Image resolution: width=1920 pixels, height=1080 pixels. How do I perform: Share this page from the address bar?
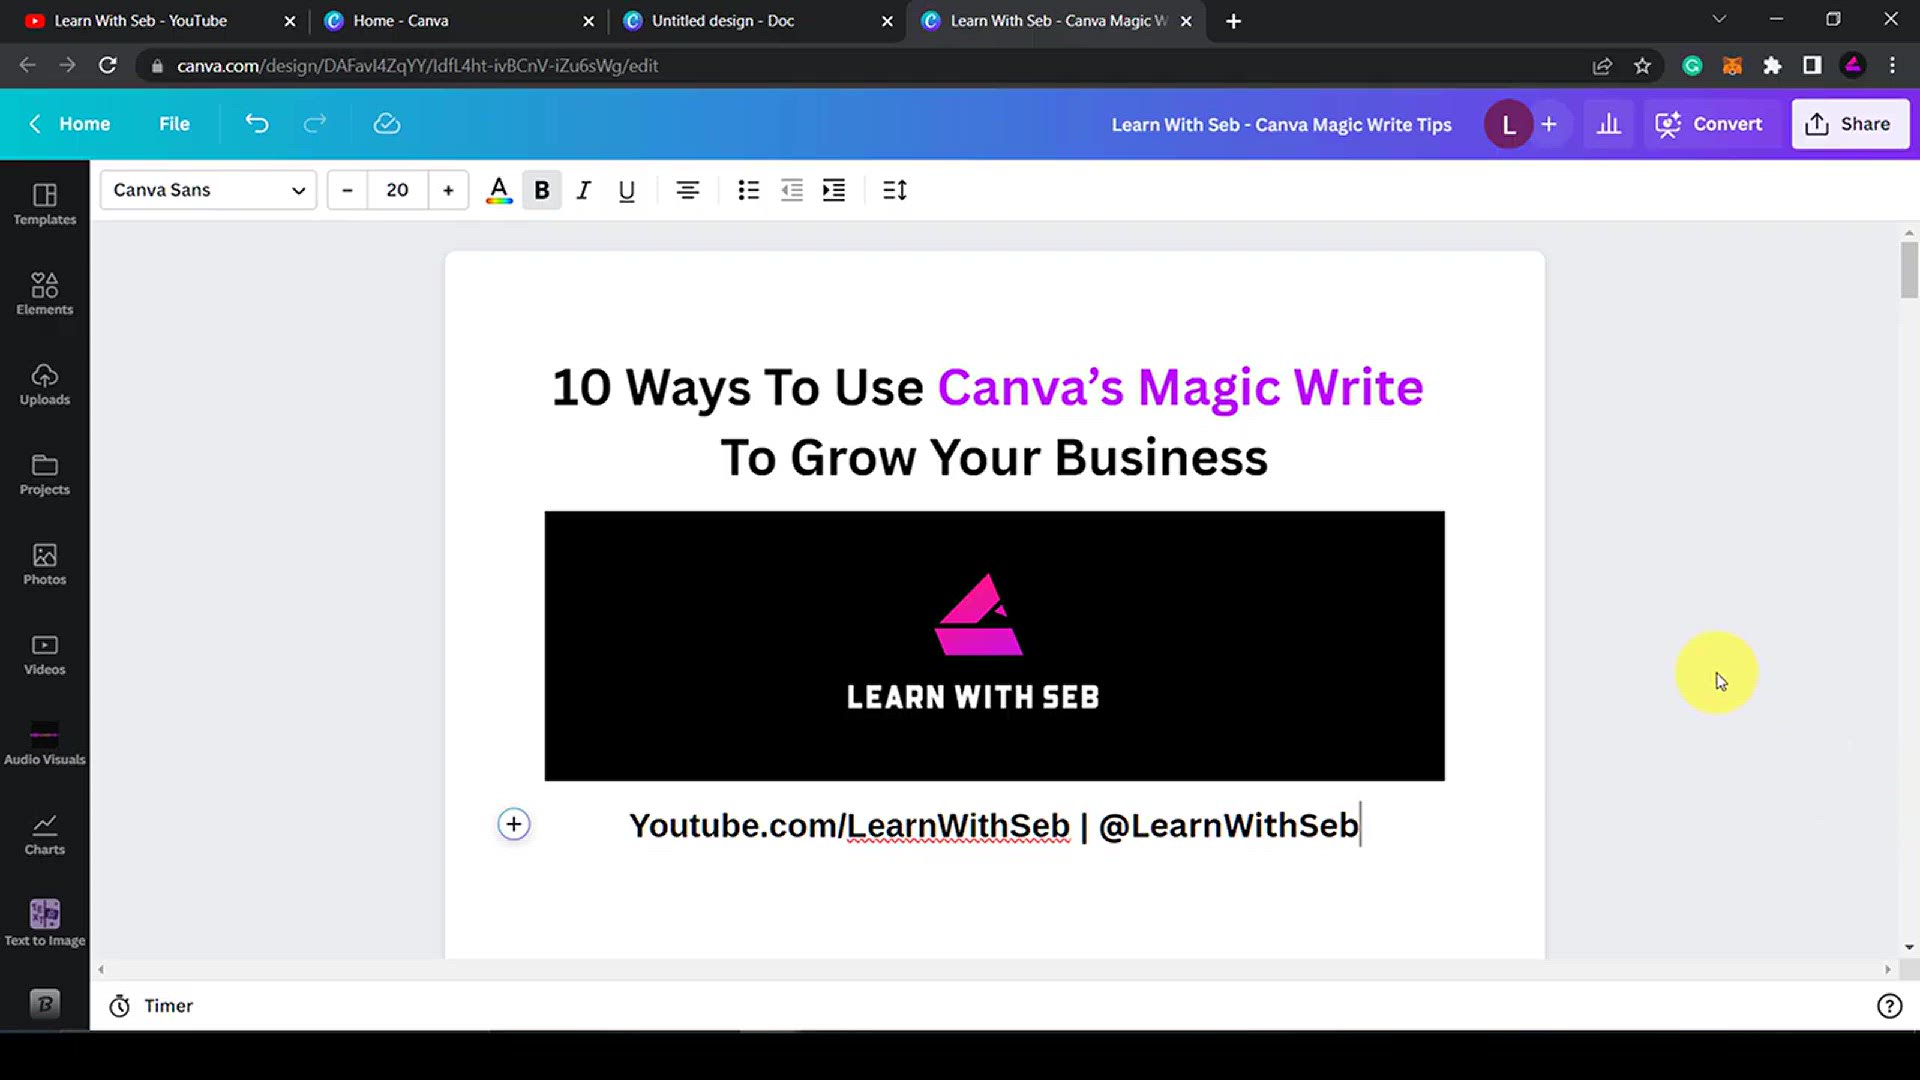(x=1602, y=65)
